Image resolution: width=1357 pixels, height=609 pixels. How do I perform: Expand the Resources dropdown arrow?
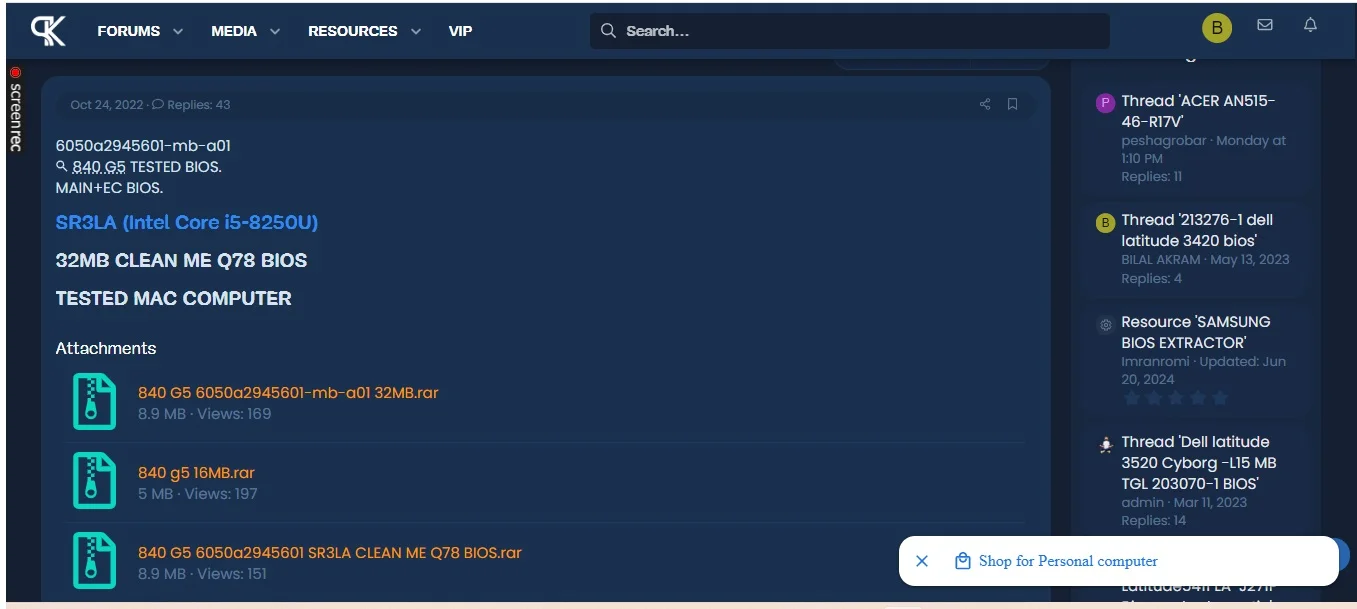tap(416, 32)
